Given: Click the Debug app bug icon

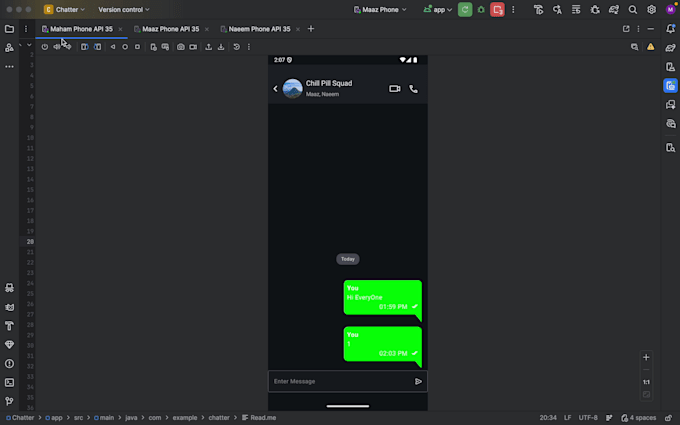Looking at the screenshot, I should click(x=481, y=10).
